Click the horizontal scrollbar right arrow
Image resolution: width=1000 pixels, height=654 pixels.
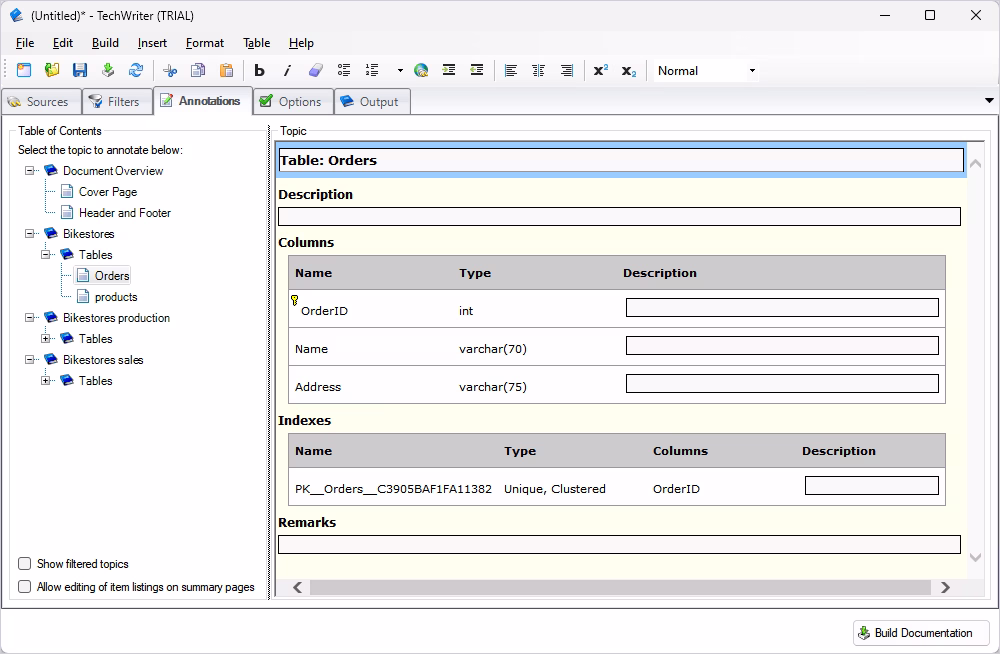pos(945,587)
